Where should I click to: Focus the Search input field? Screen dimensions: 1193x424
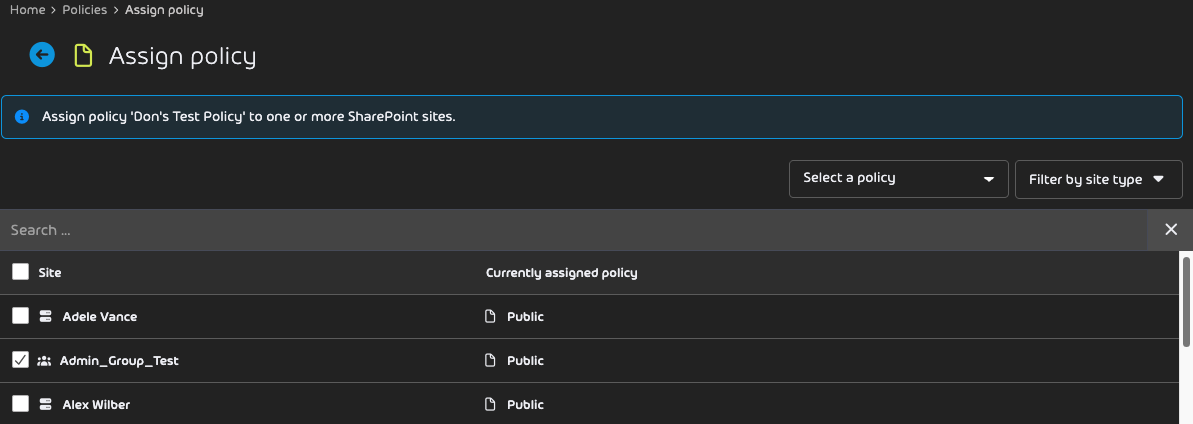574,230
